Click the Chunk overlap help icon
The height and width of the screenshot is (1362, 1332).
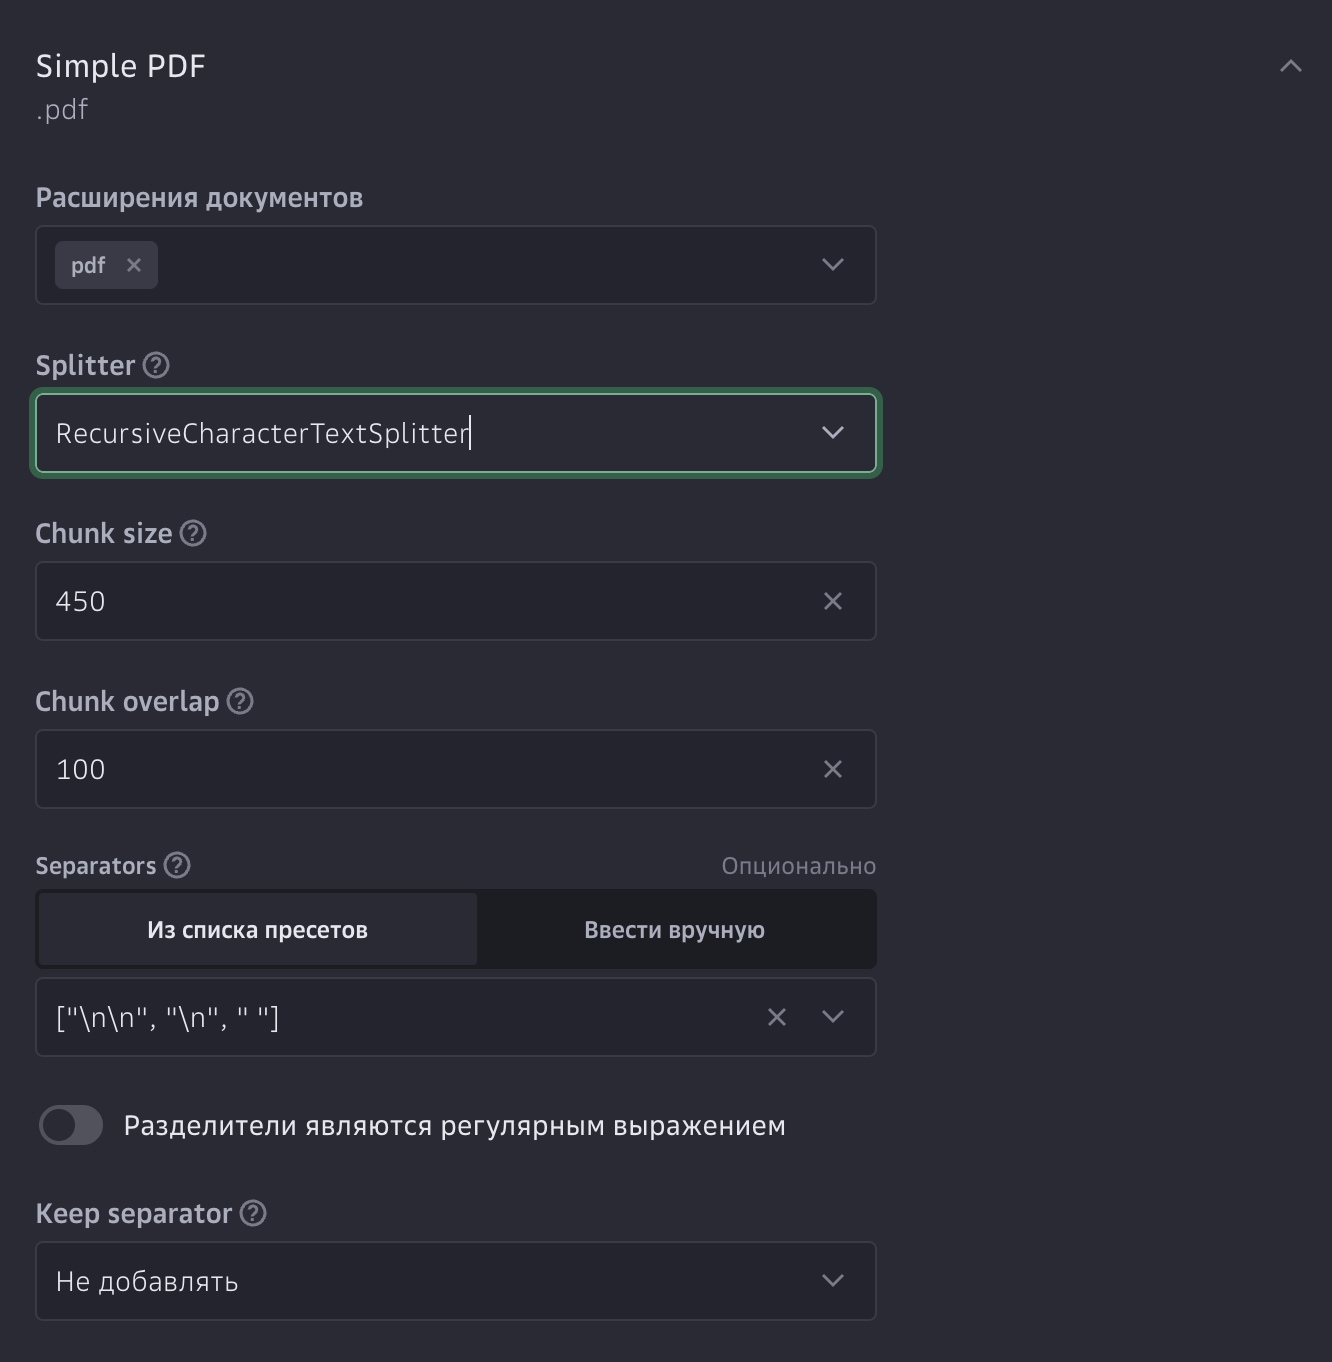click(x=240, y=701)
